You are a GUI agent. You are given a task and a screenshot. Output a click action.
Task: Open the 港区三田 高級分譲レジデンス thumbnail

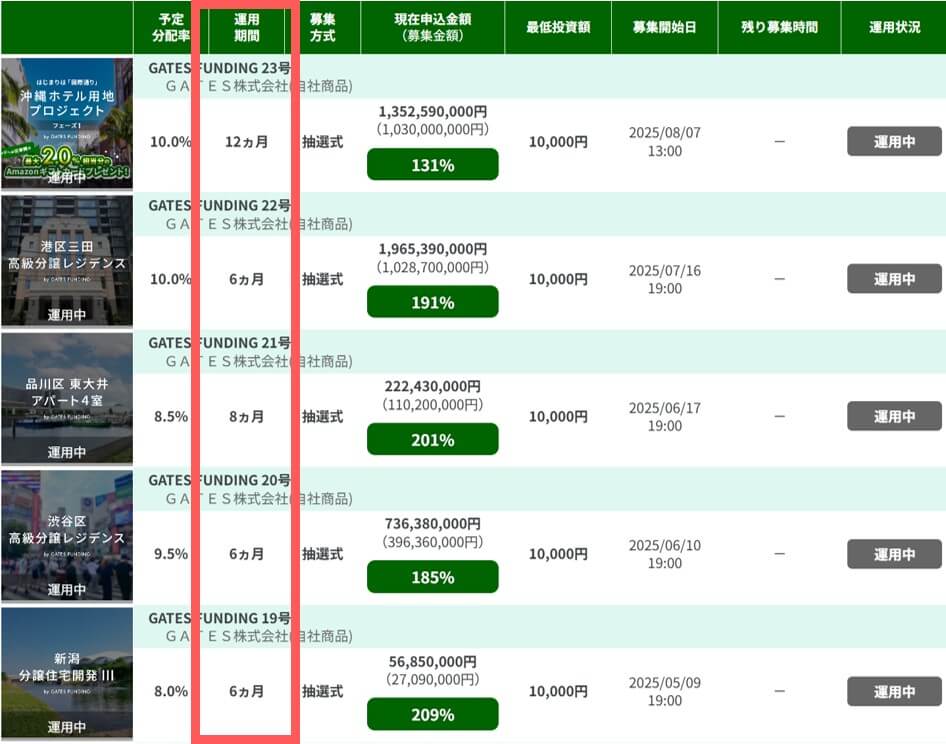67,260
